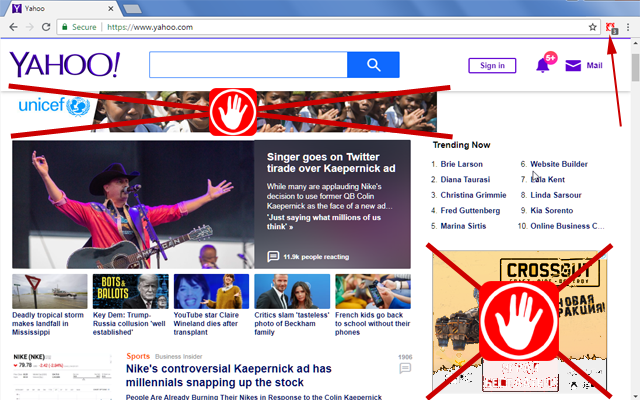Open the ad blocker extension icon
The image size is (640, 400).
[x=611, y=28]
